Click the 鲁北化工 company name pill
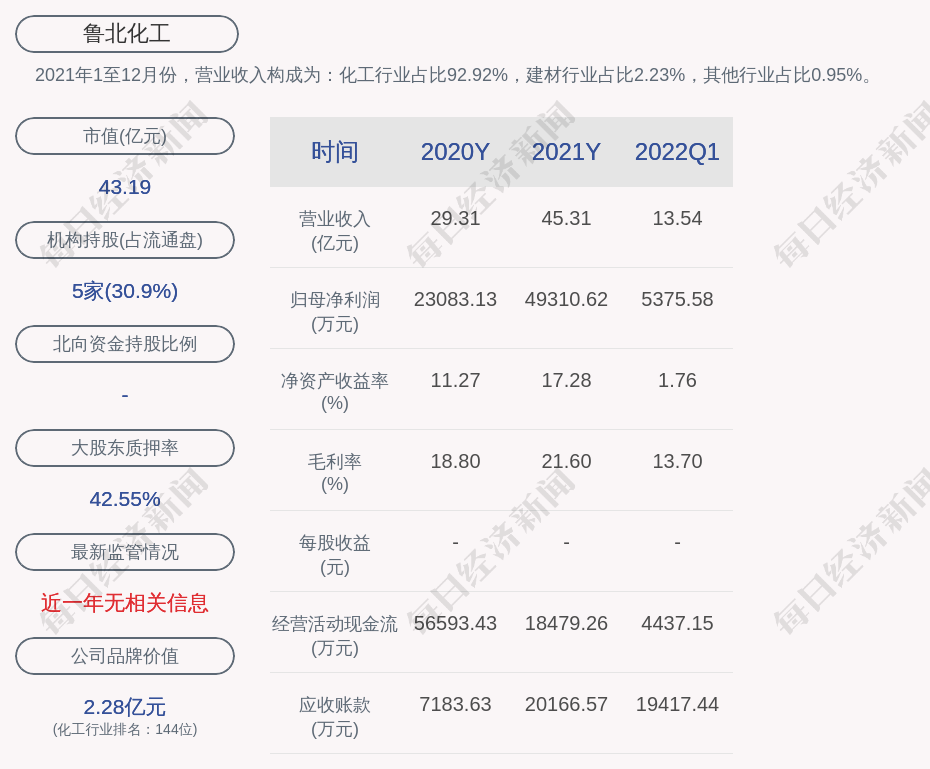Image resolution: width=930 pixels, height=769 pixels. (126, 34)
